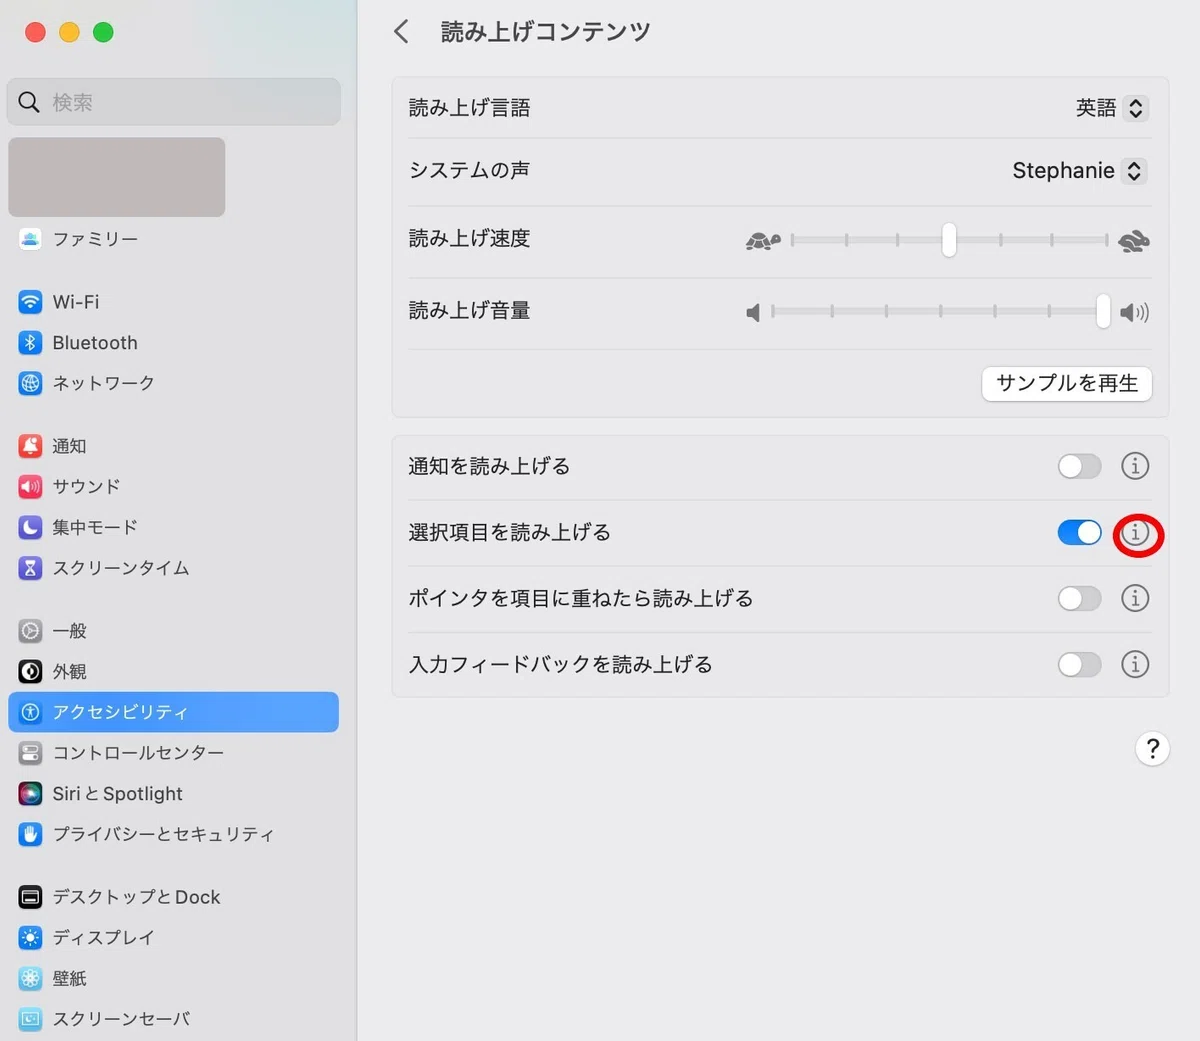The width and height of the screenshot is (1200, 1041).
Task: Enable 通知を読み上げる switch
Action: coord(1080,466)
